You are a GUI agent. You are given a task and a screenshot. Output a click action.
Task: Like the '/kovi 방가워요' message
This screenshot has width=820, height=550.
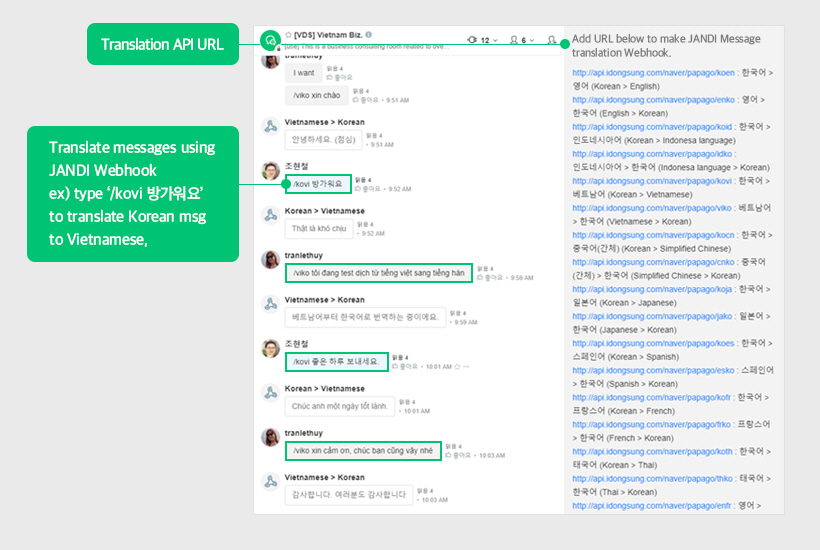(x=368, y=189)
